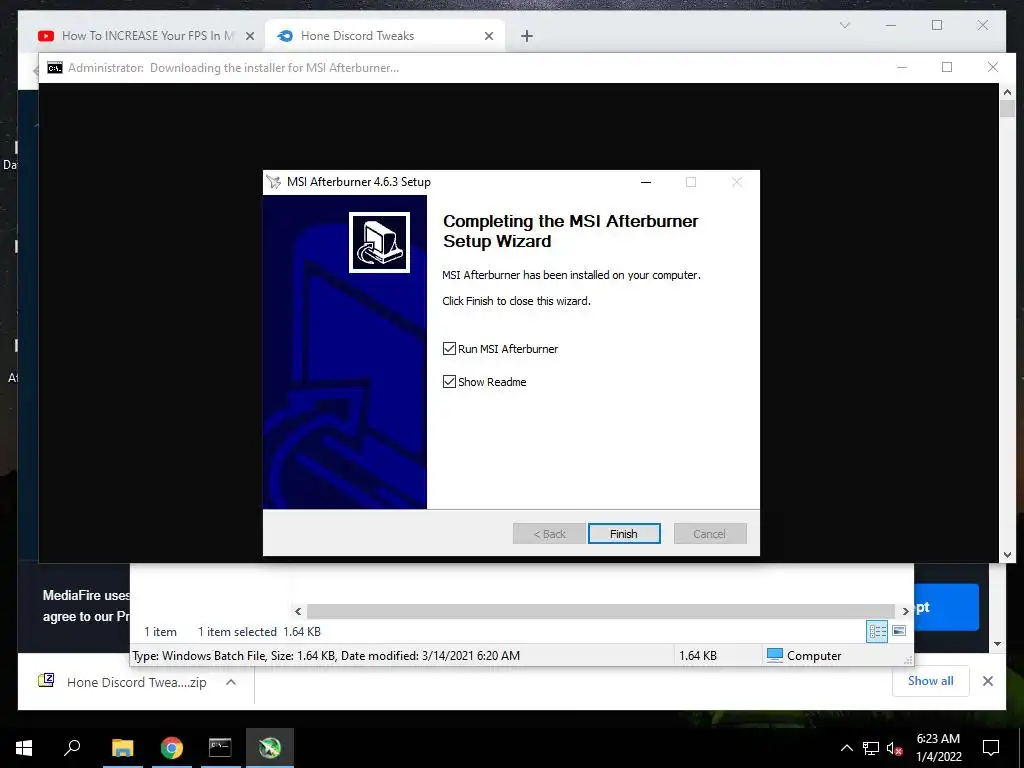This screenshot has width=1024, height=768.
Task: Click the YouTube favicon on first tab
Action: [x=46, y=36]
